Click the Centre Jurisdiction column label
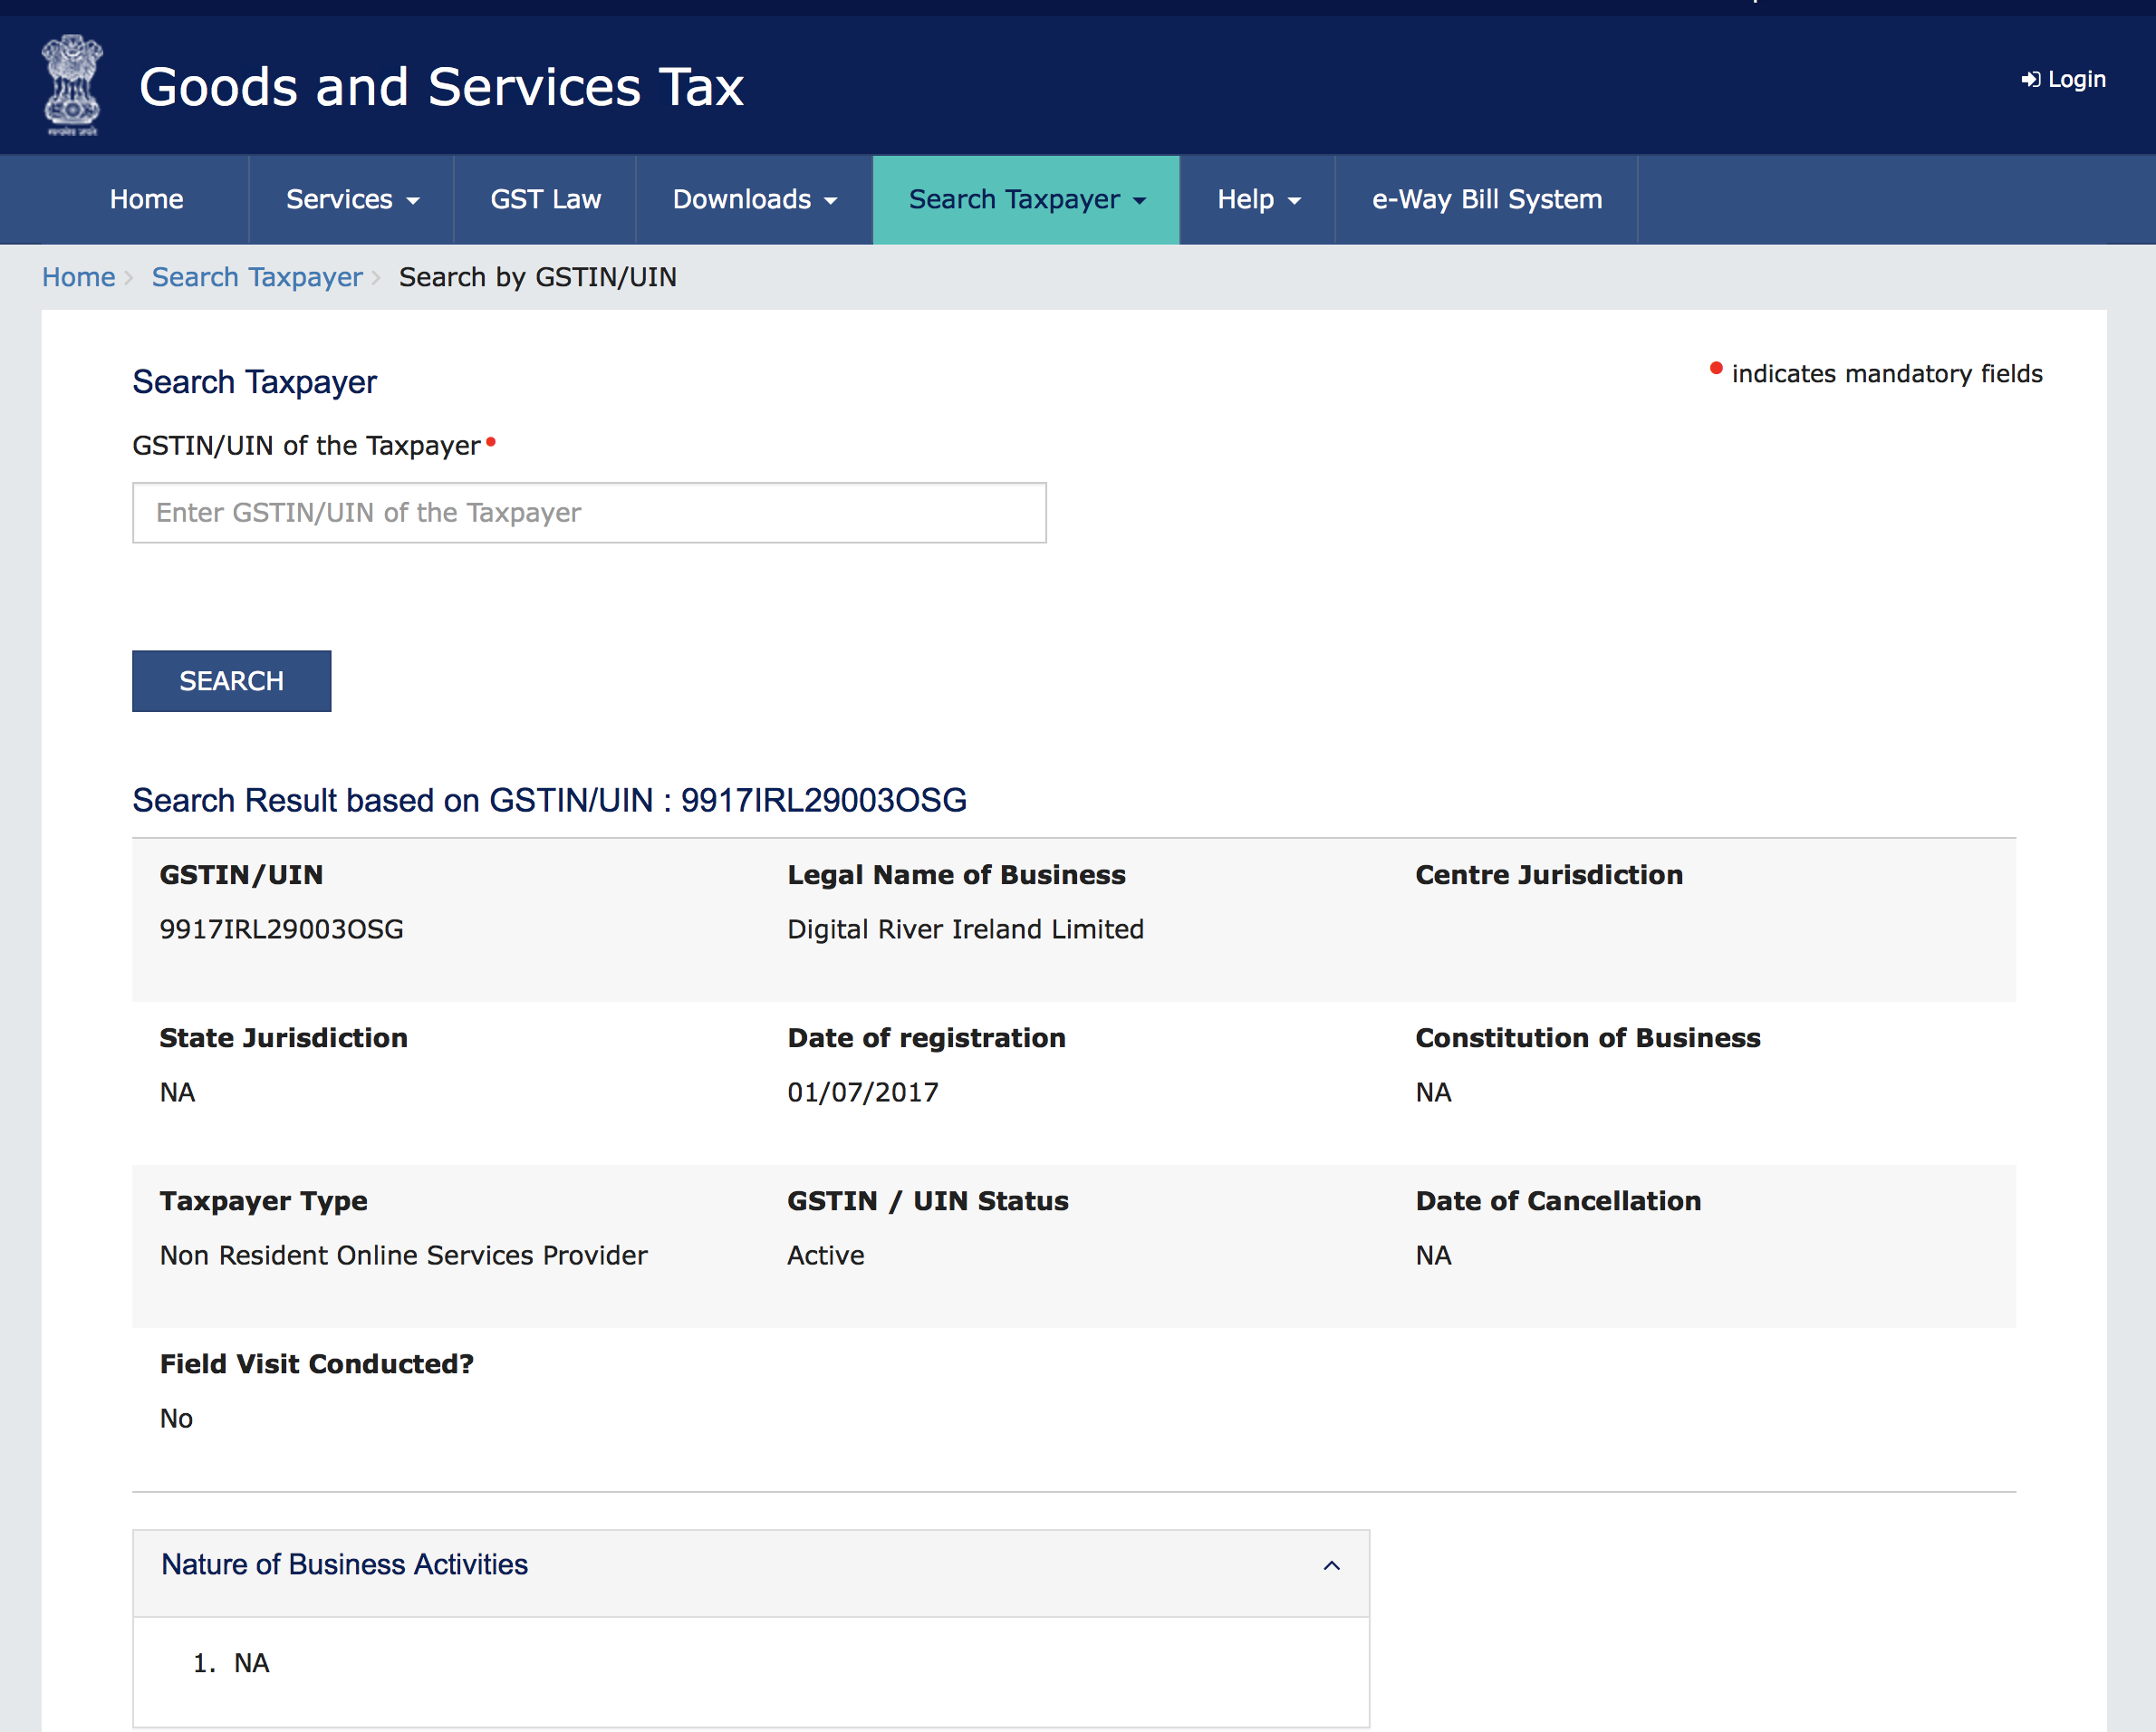Image resolution: width=2156 pixels, height=1732 pixels. [x=1549, y=875]
